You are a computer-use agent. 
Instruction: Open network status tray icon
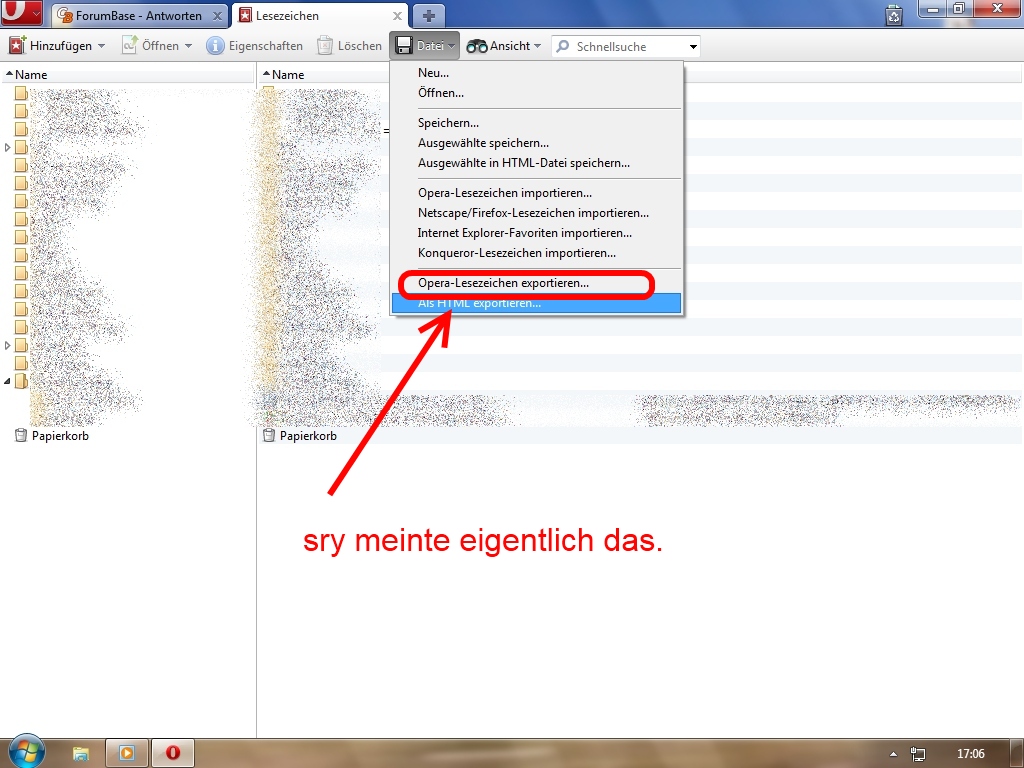click(918, 754)
